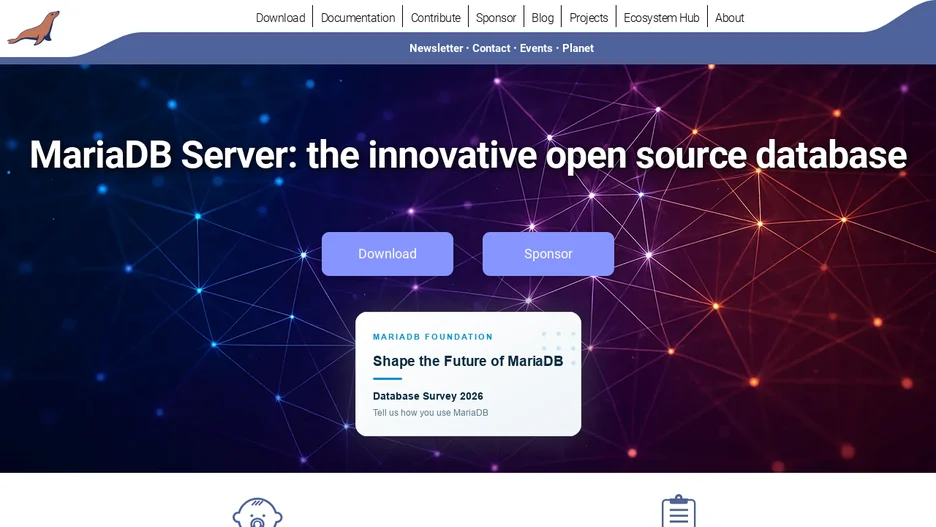The height and width of the screenshot is (527, 936).
Task: Open the baby face icon below the hero
Action: pyautogui.click(x=257, y=513)
